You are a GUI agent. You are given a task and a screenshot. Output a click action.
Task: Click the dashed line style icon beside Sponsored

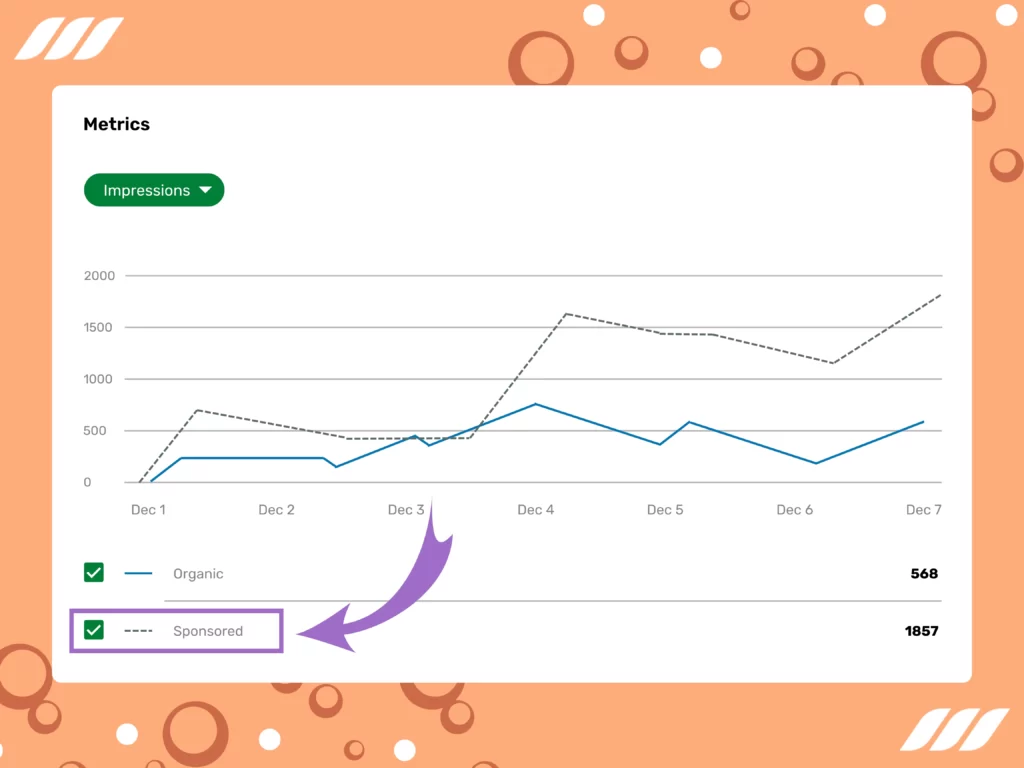point(137,631)
